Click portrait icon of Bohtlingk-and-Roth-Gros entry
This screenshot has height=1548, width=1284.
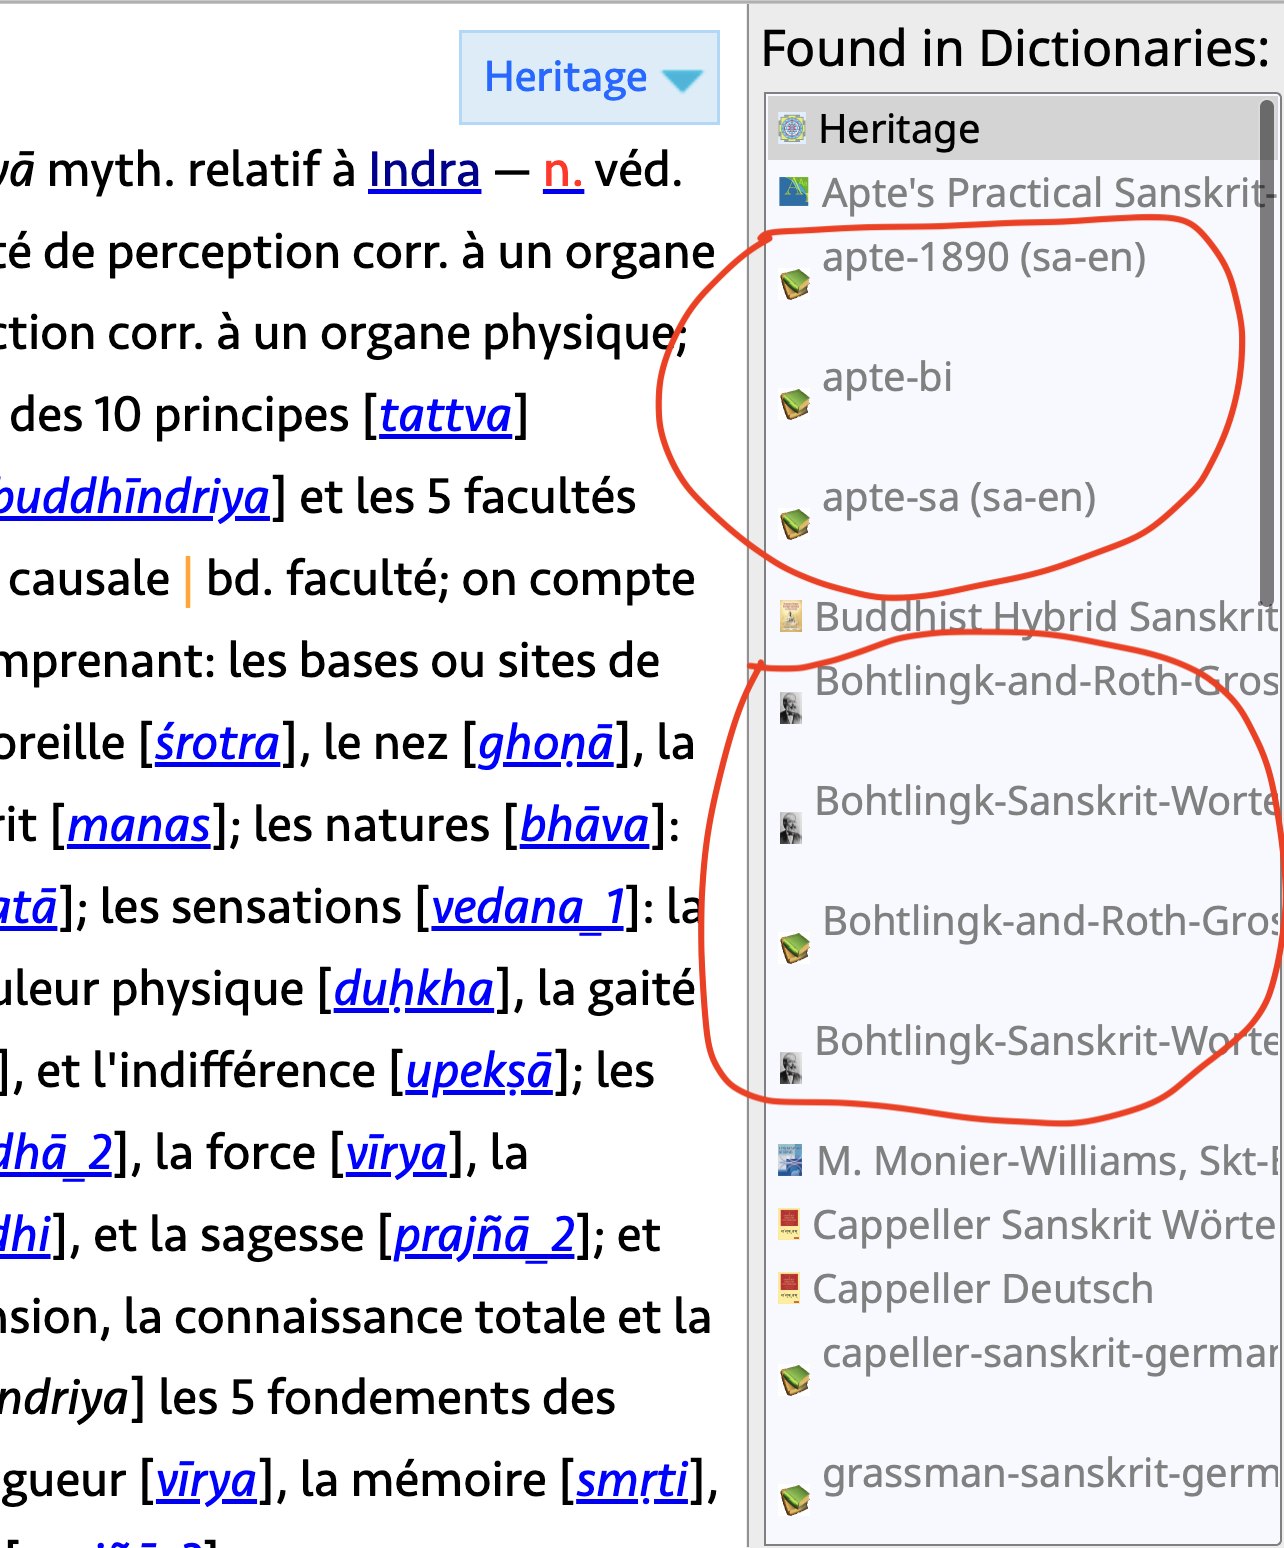point(790,708)
